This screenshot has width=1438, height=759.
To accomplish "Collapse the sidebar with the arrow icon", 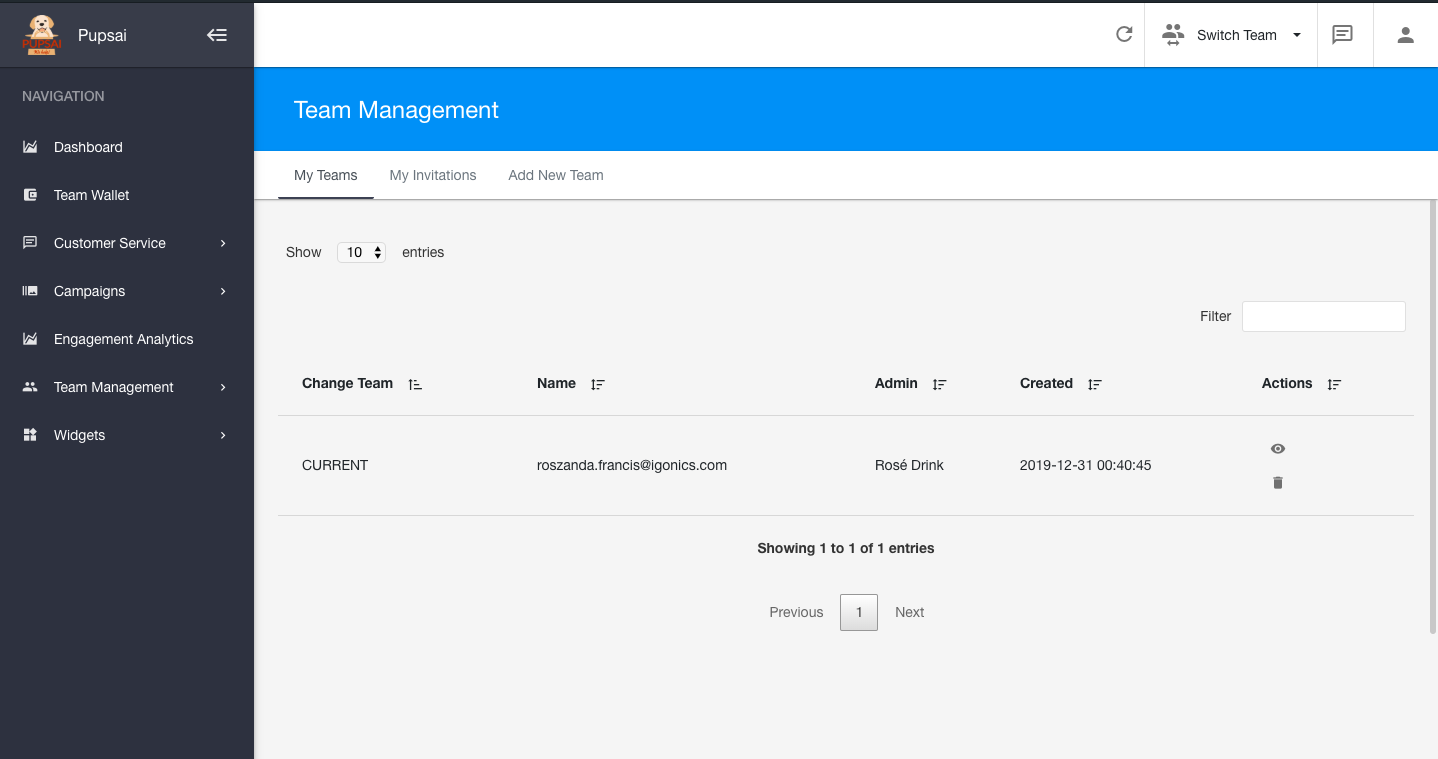I will coord(217,35).
